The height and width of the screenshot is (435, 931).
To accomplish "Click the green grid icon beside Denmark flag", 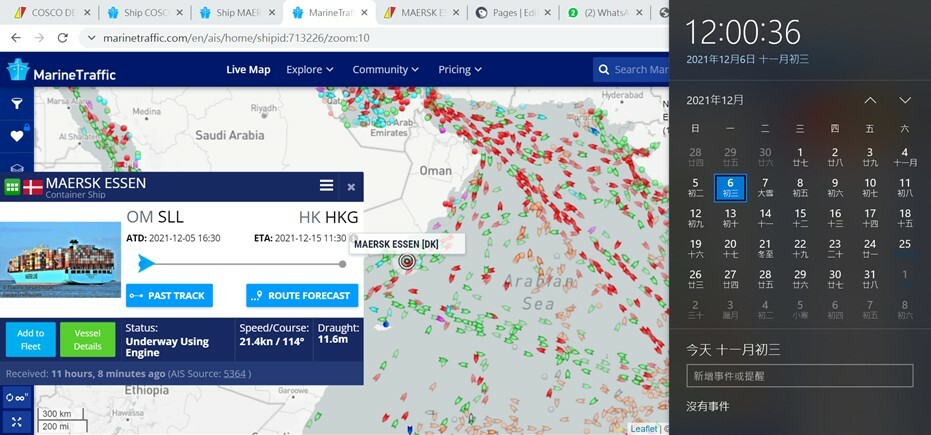I will coord(12,187).
